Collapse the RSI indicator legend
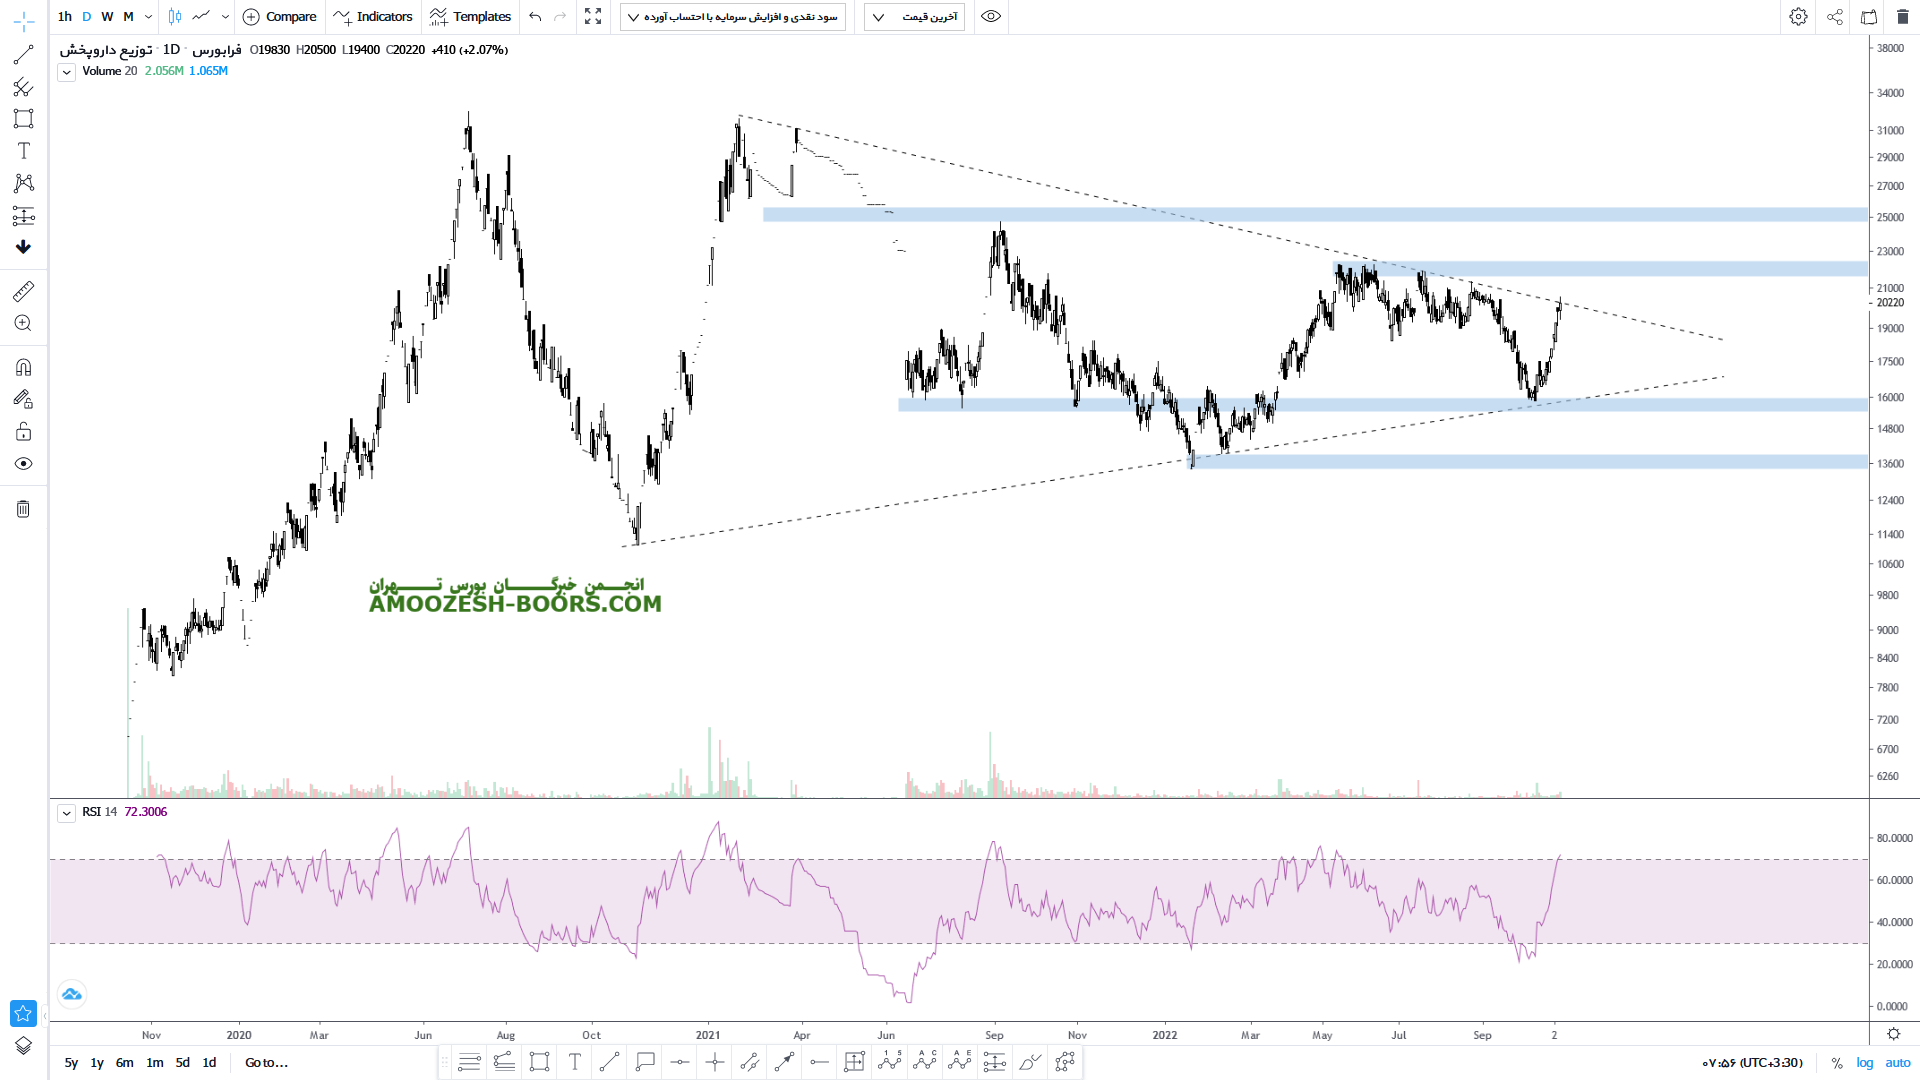 66,813
